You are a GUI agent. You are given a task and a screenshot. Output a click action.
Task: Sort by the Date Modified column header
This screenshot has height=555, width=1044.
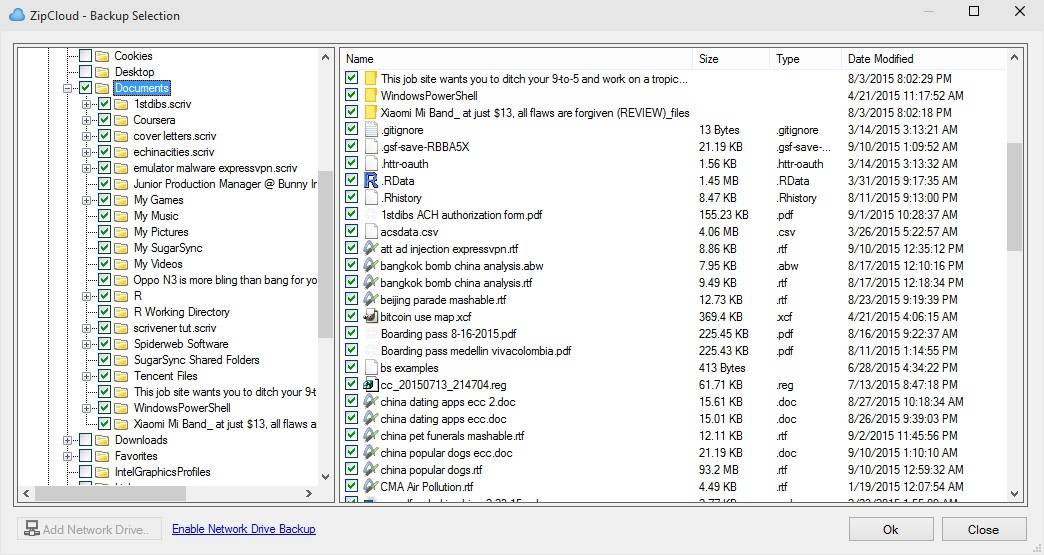(924, 59)
